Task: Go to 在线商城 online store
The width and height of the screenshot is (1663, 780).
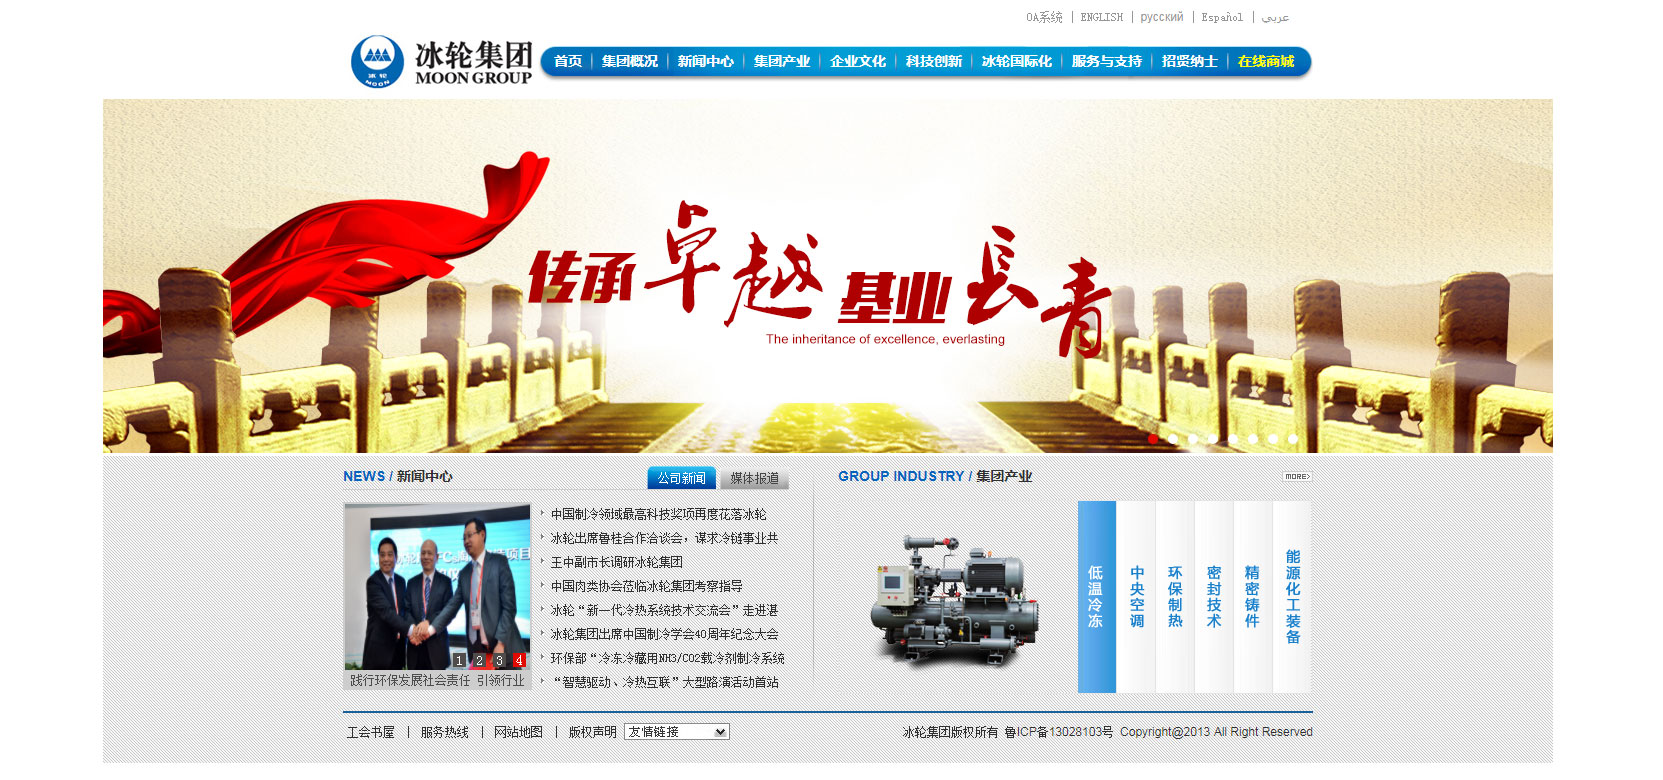Action: (1265, 62)
